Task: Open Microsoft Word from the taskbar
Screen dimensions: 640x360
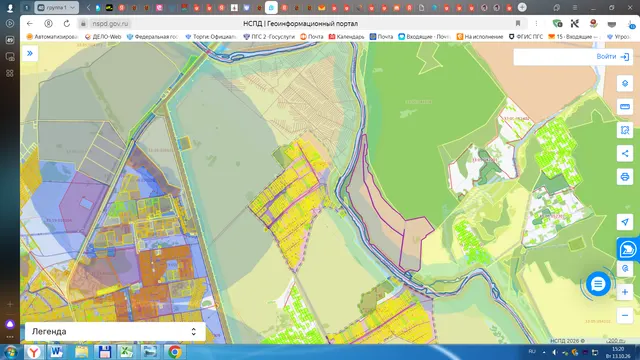Action: (x=57, y=352)
